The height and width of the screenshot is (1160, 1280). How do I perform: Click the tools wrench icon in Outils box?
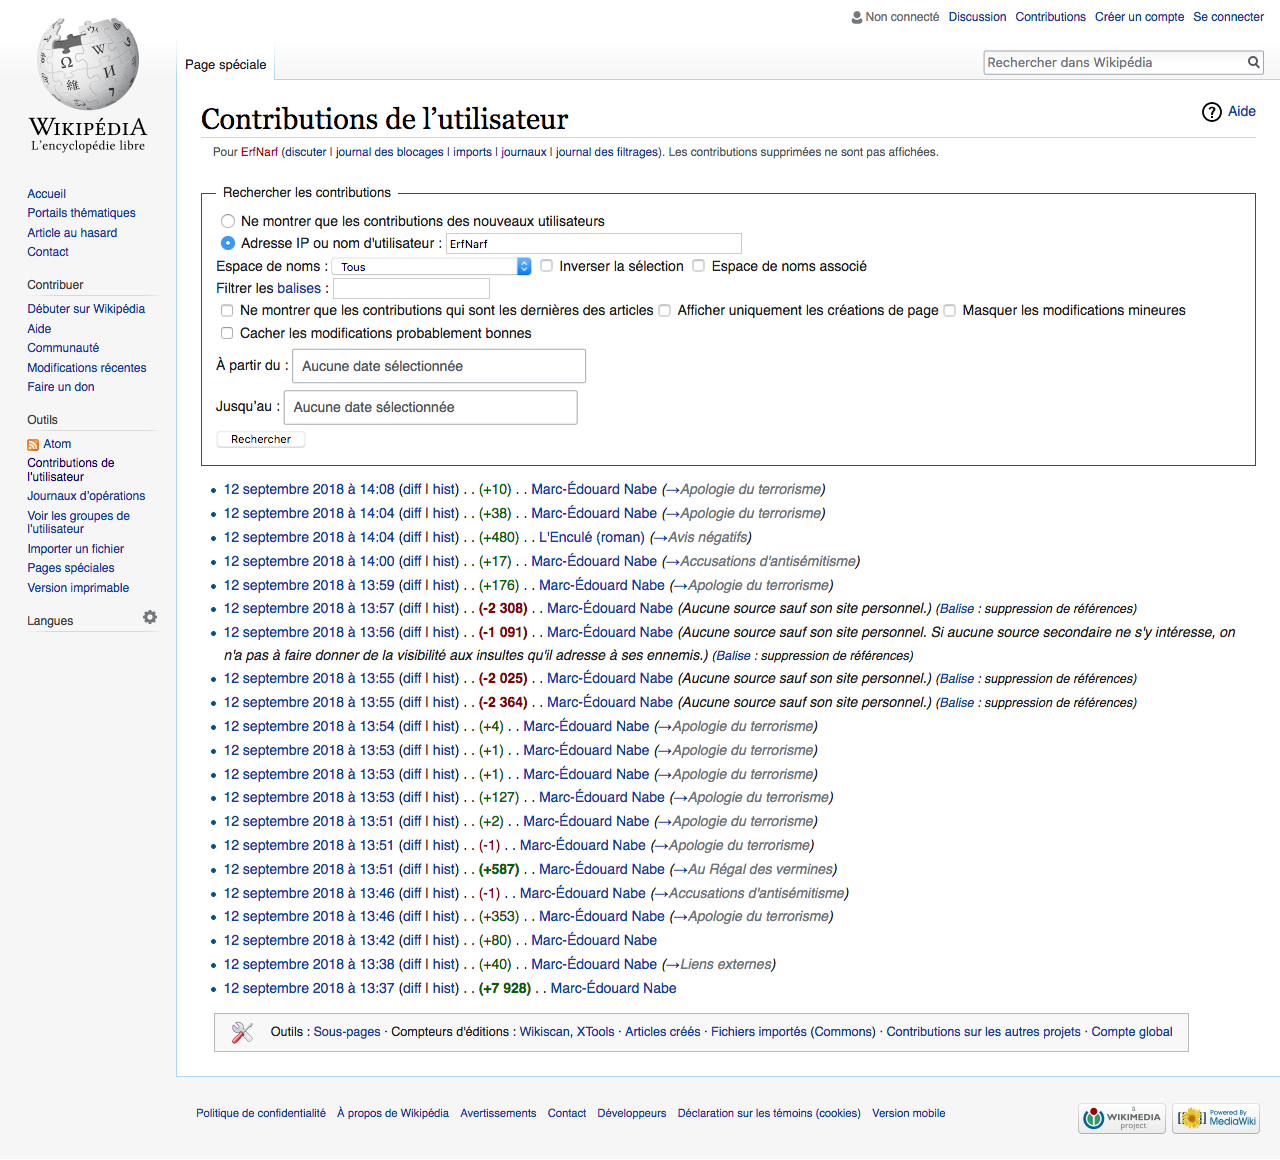242,1032
